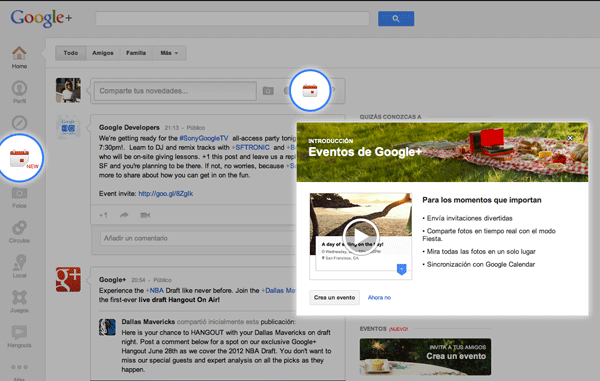Open the +SFTRONIC mention link

pos(250,147)
